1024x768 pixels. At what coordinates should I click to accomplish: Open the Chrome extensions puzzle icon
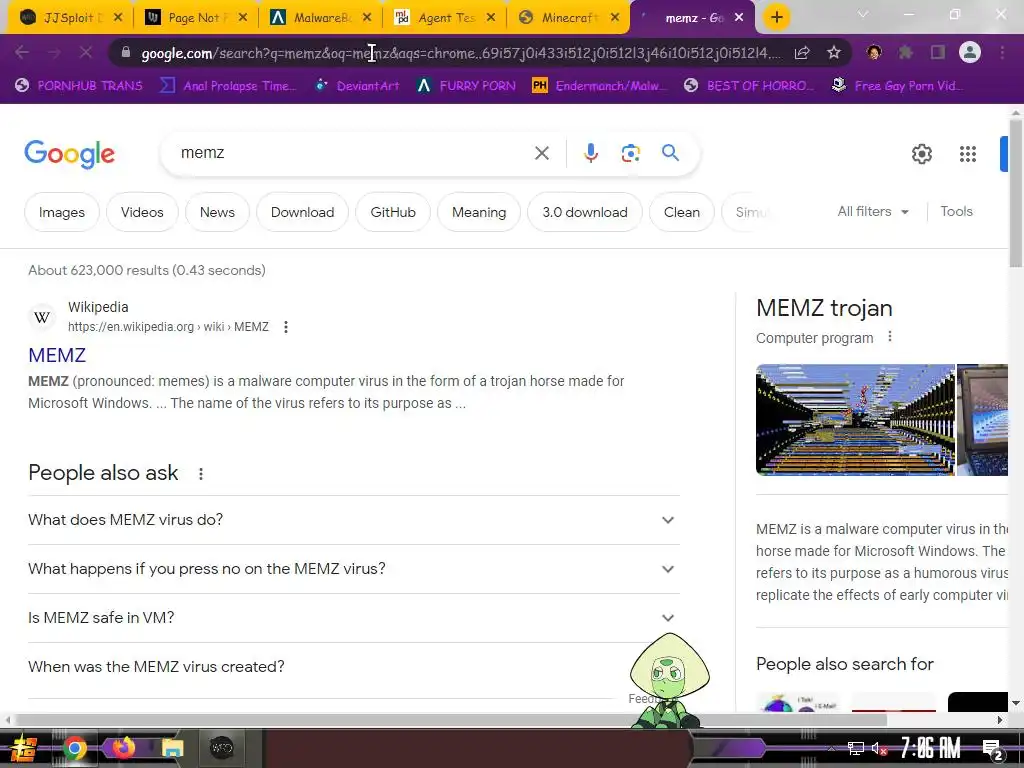click(905, 52)
